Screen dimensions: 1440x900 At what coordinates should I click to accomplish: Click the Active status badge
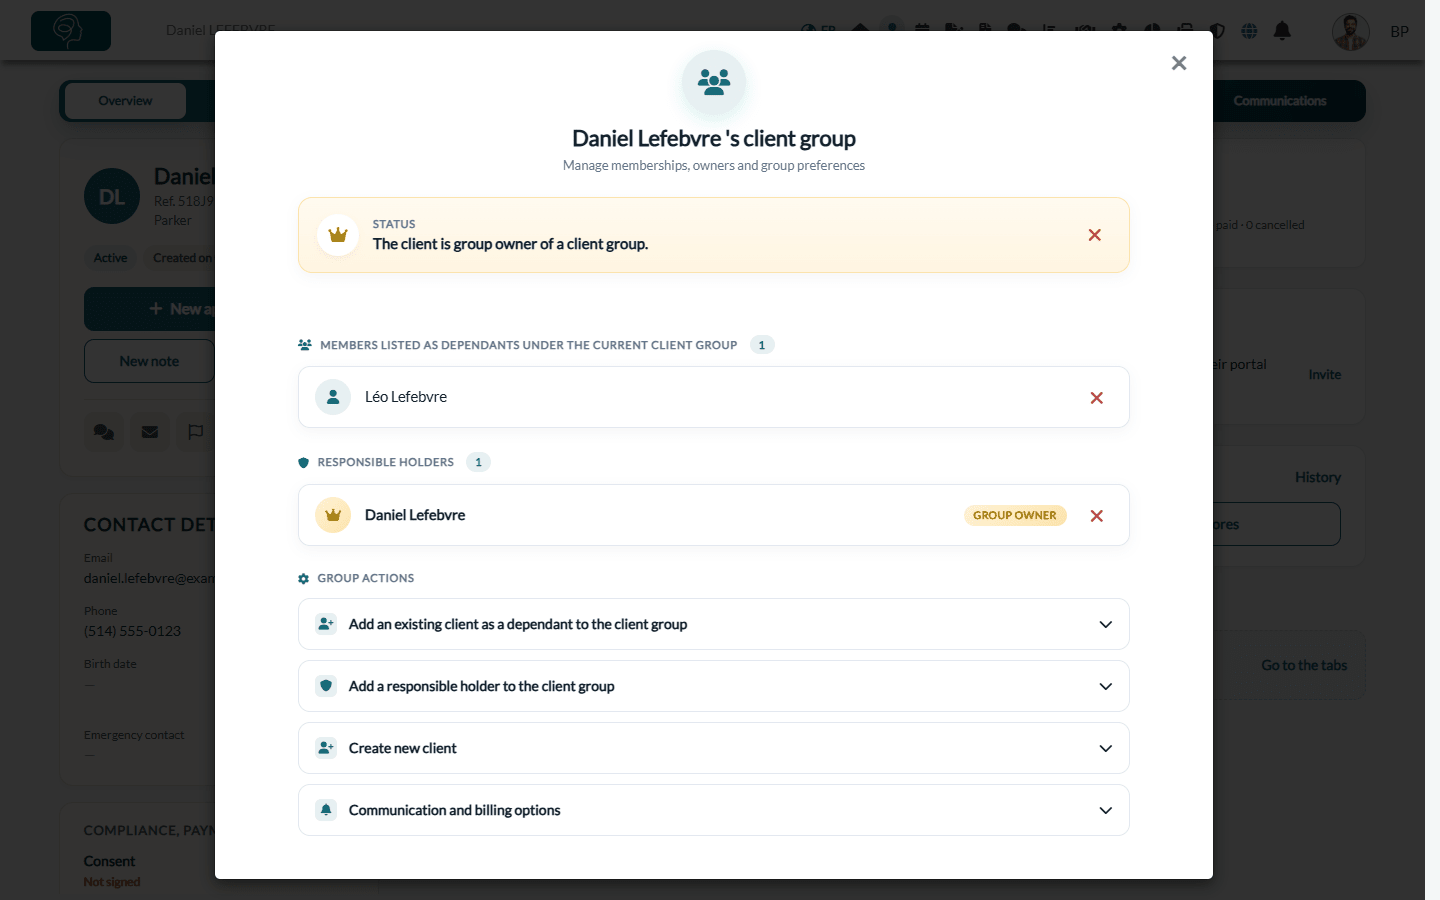point(110,258)
